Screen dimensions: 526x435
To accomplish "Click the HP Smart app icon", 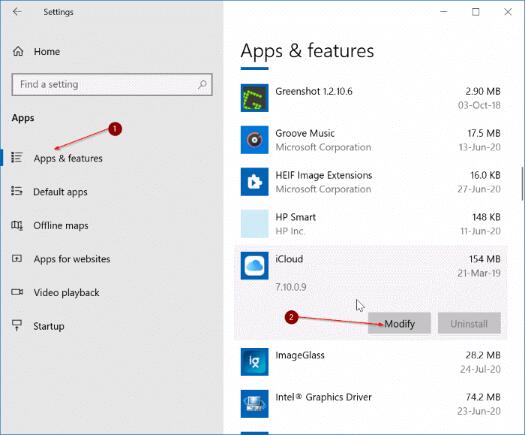I will pyautogui.click(x=254, y=224).
